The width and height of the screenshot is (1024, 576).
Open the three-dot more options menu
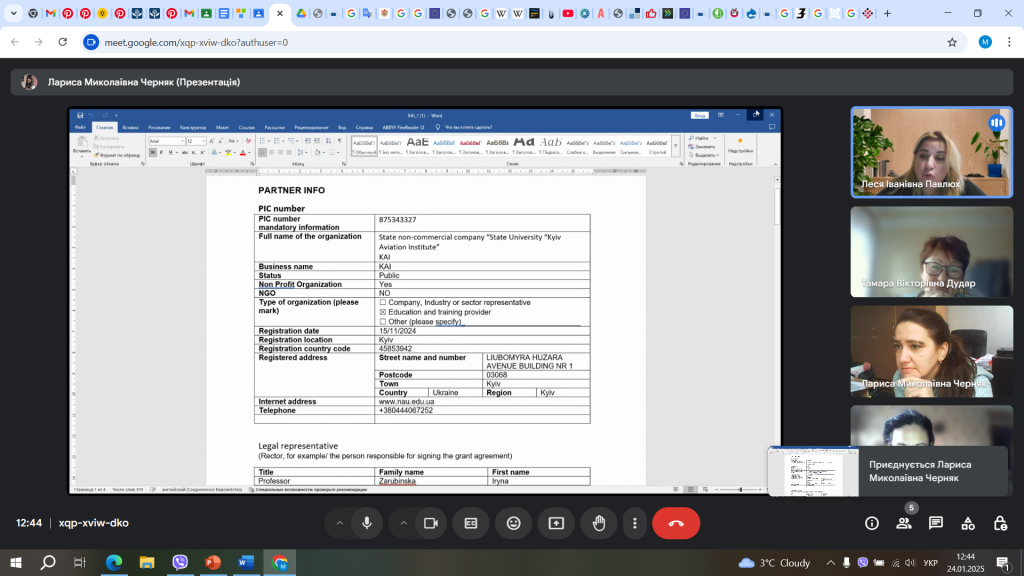(634, 523)
